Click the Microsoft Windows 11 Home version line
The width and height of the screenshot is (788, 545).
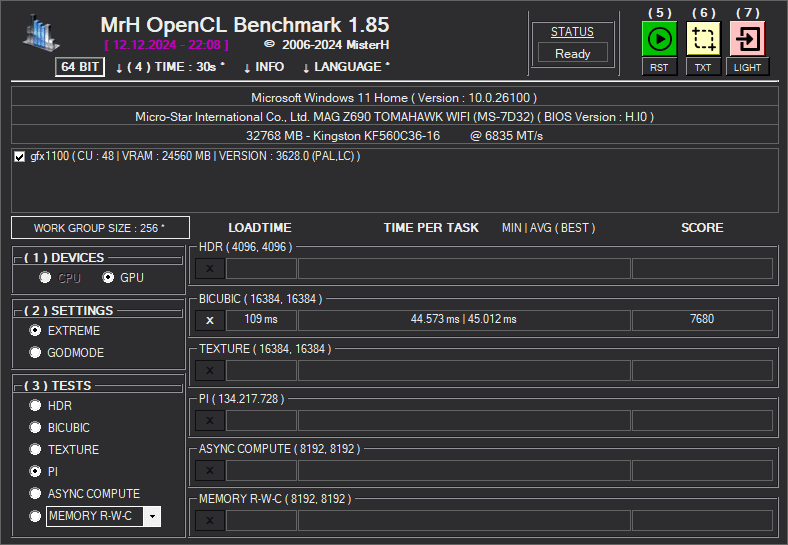(395, 98)
